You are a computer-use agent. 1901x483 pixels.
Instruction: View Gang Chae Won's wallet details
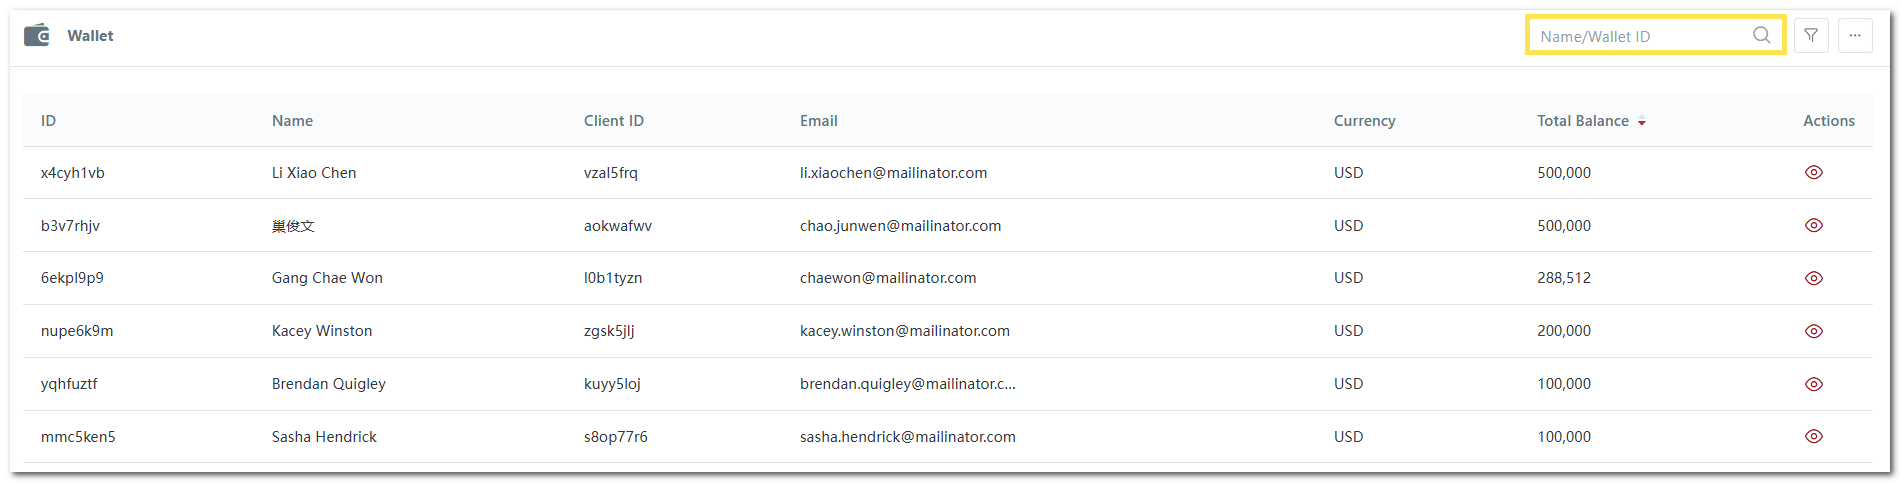pyautogui.click(x=1813, y=279)
